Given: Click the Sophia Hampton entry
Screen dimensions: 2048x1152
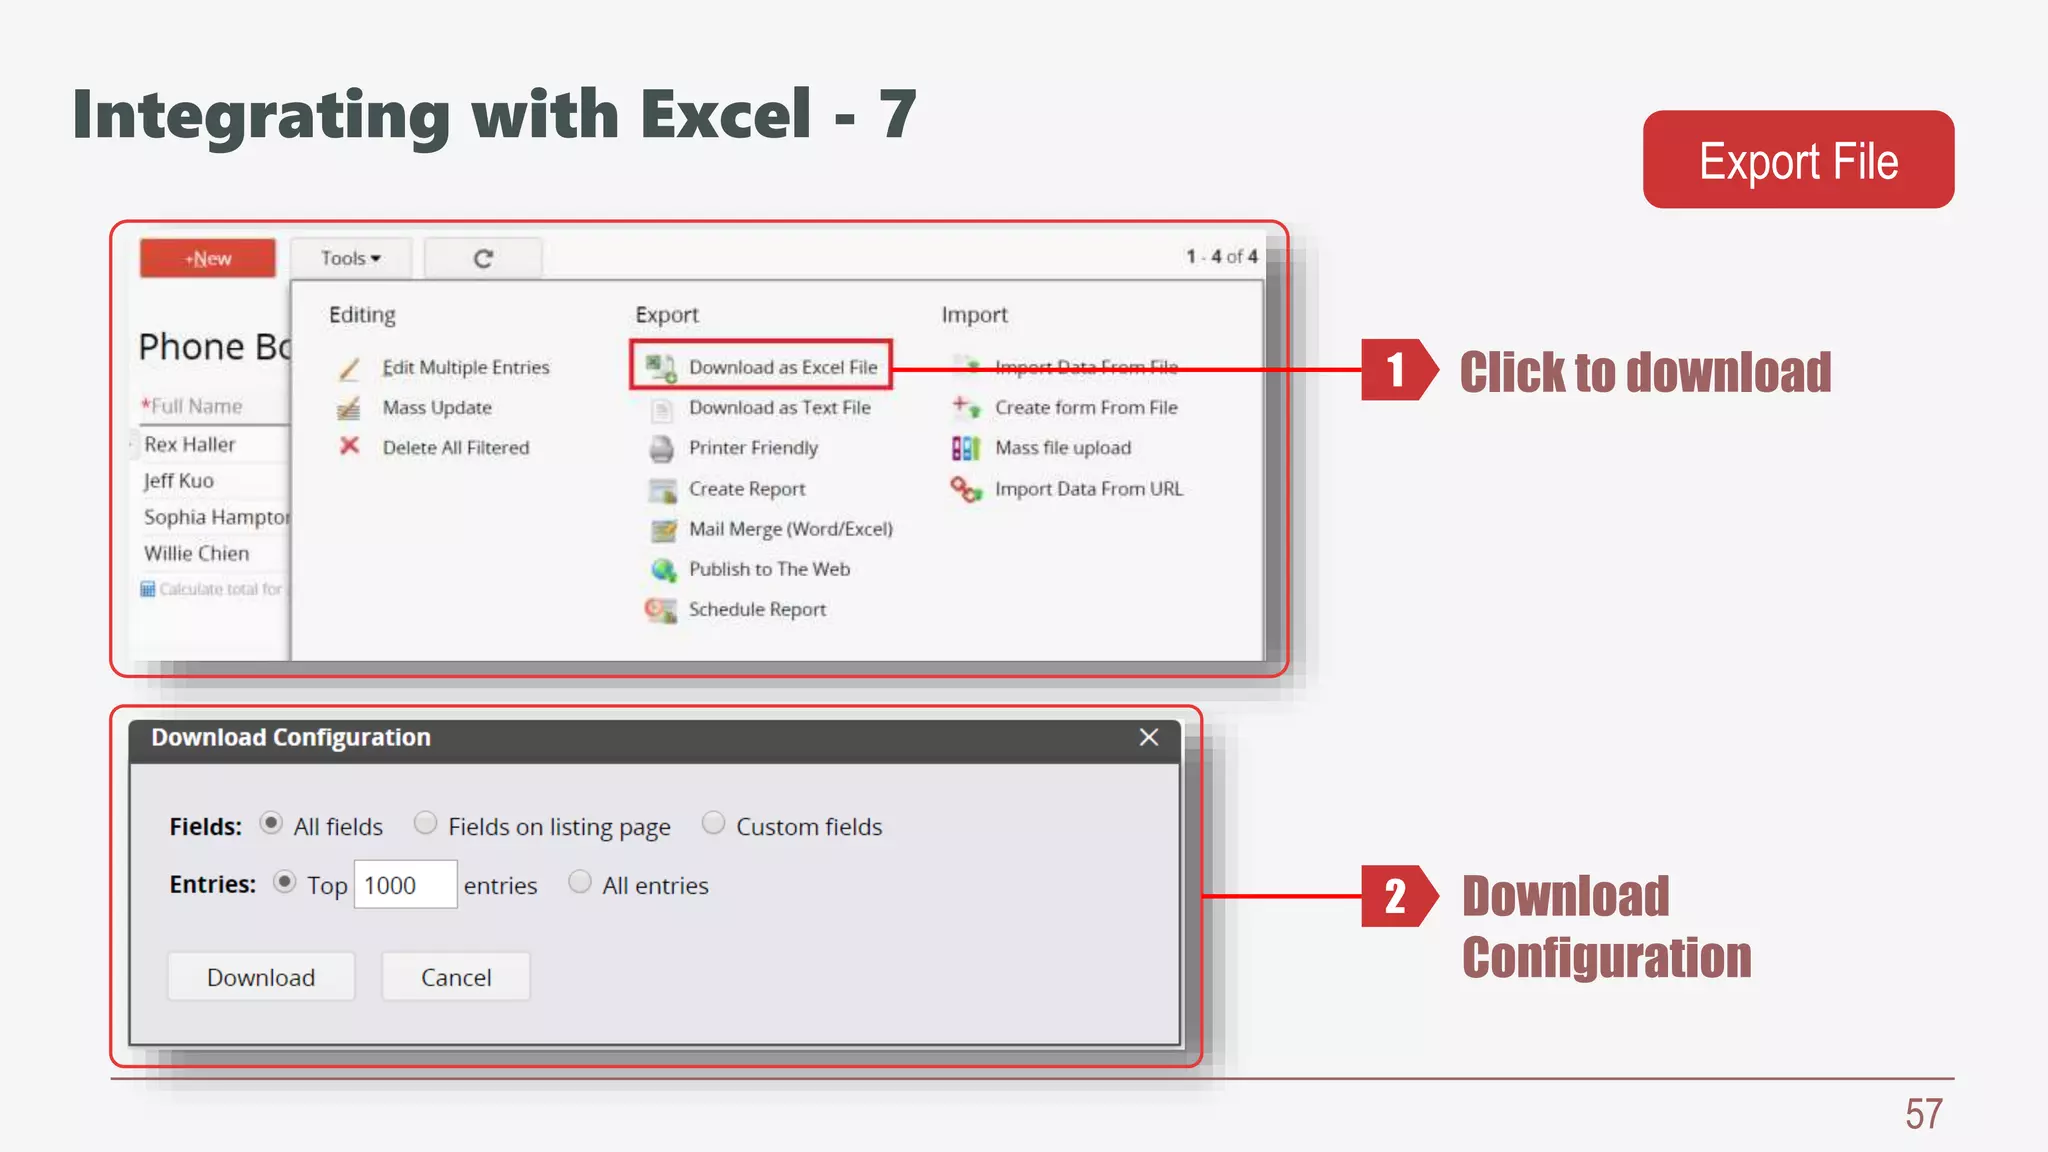Looking at the screenshot, I should coord(216,517).
